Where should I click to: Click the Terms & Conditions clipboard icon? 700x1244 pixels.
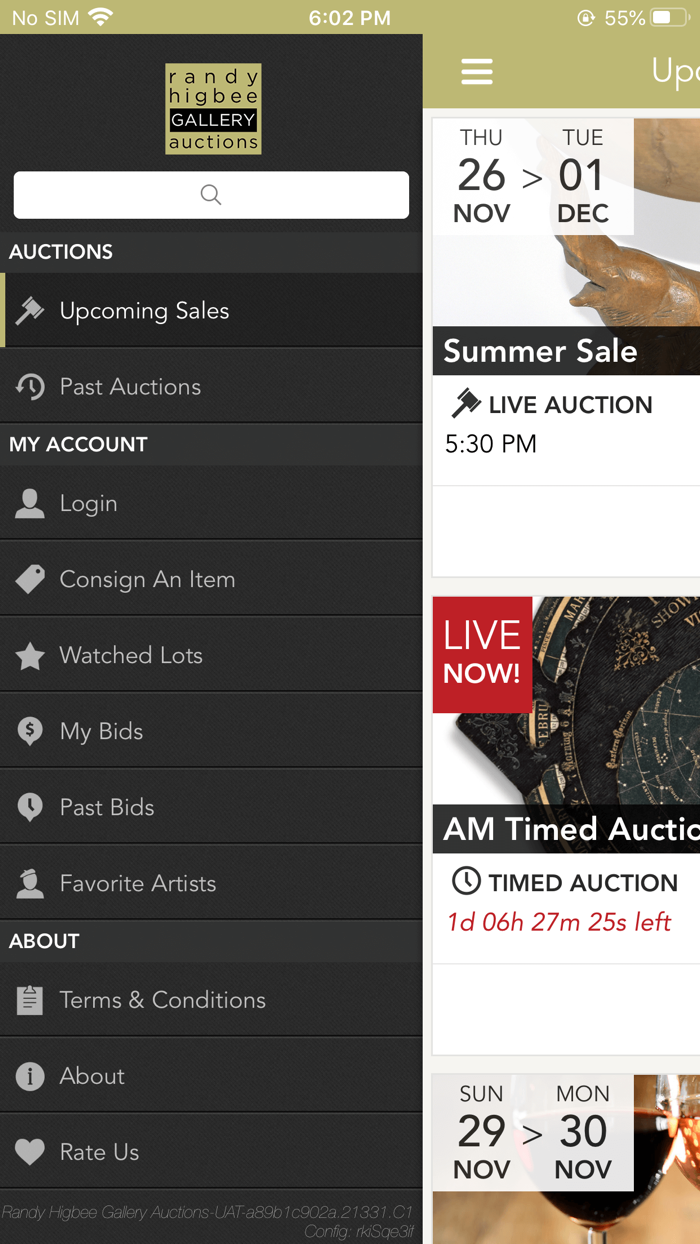click(x=30, y=1000)
